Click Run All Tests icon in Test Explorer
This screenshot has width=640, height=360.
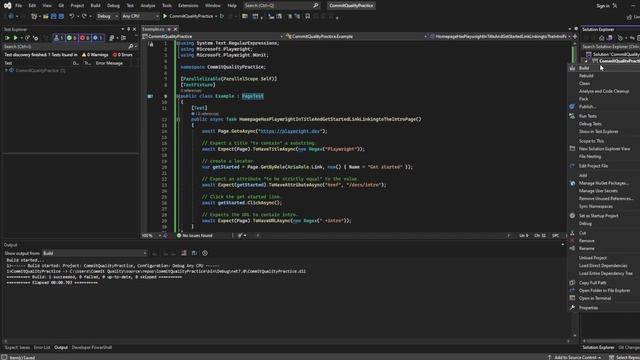click(x=7, y=38)
